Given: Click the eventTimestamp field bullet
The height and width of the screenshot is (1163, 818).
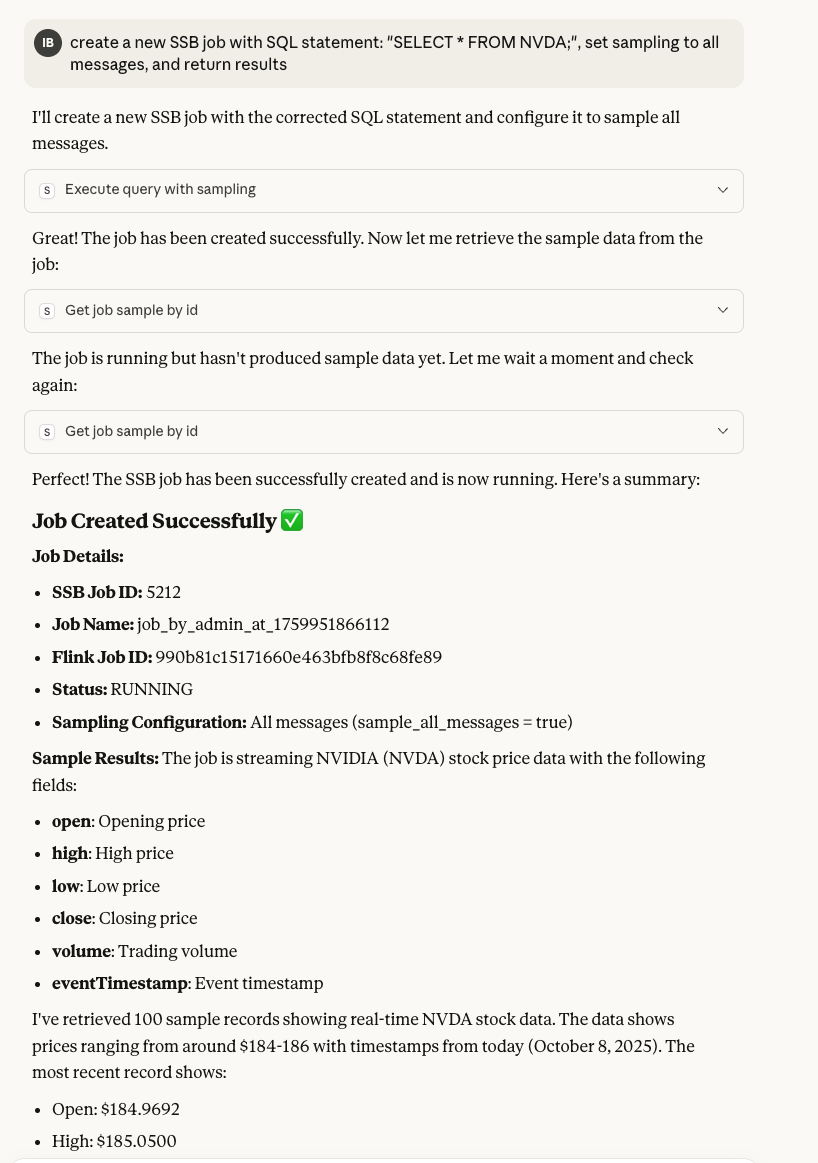Looking at the screenshot, I should (x=187, y=984).
